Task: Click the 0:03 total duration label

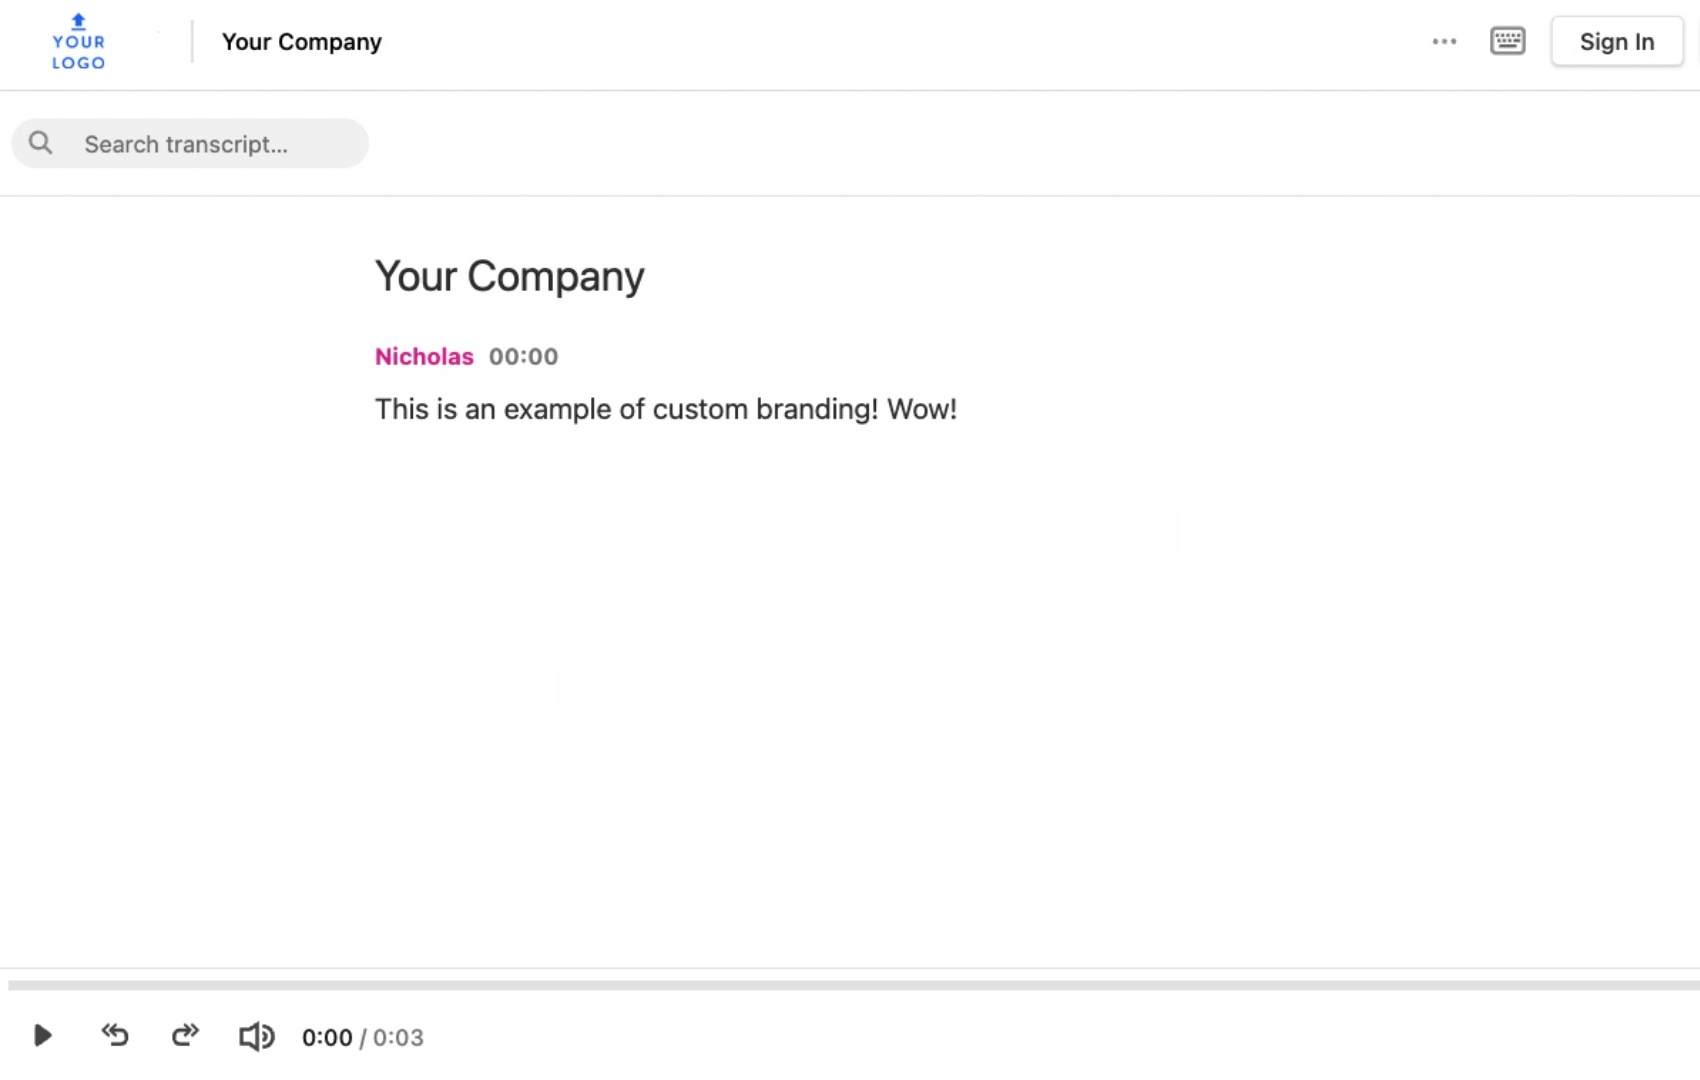Action: (398, 1038)
